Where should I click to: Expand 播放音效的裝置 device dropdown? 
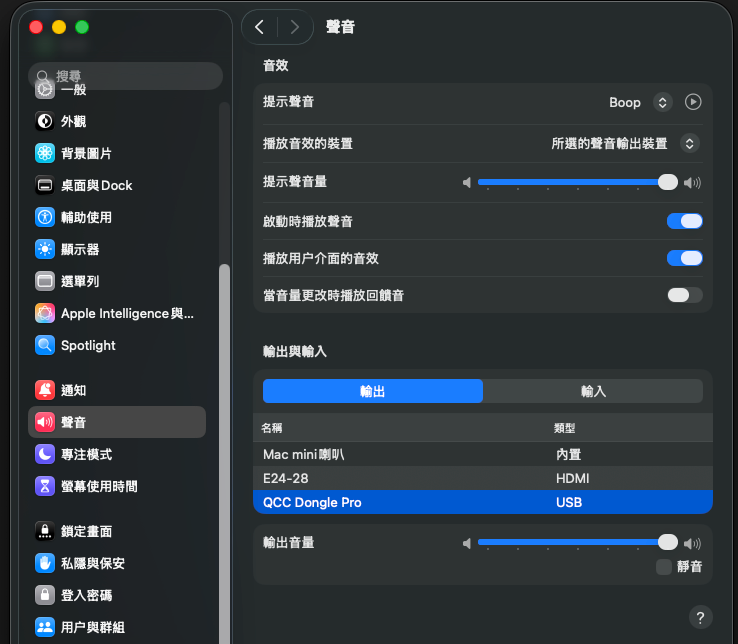689,143
